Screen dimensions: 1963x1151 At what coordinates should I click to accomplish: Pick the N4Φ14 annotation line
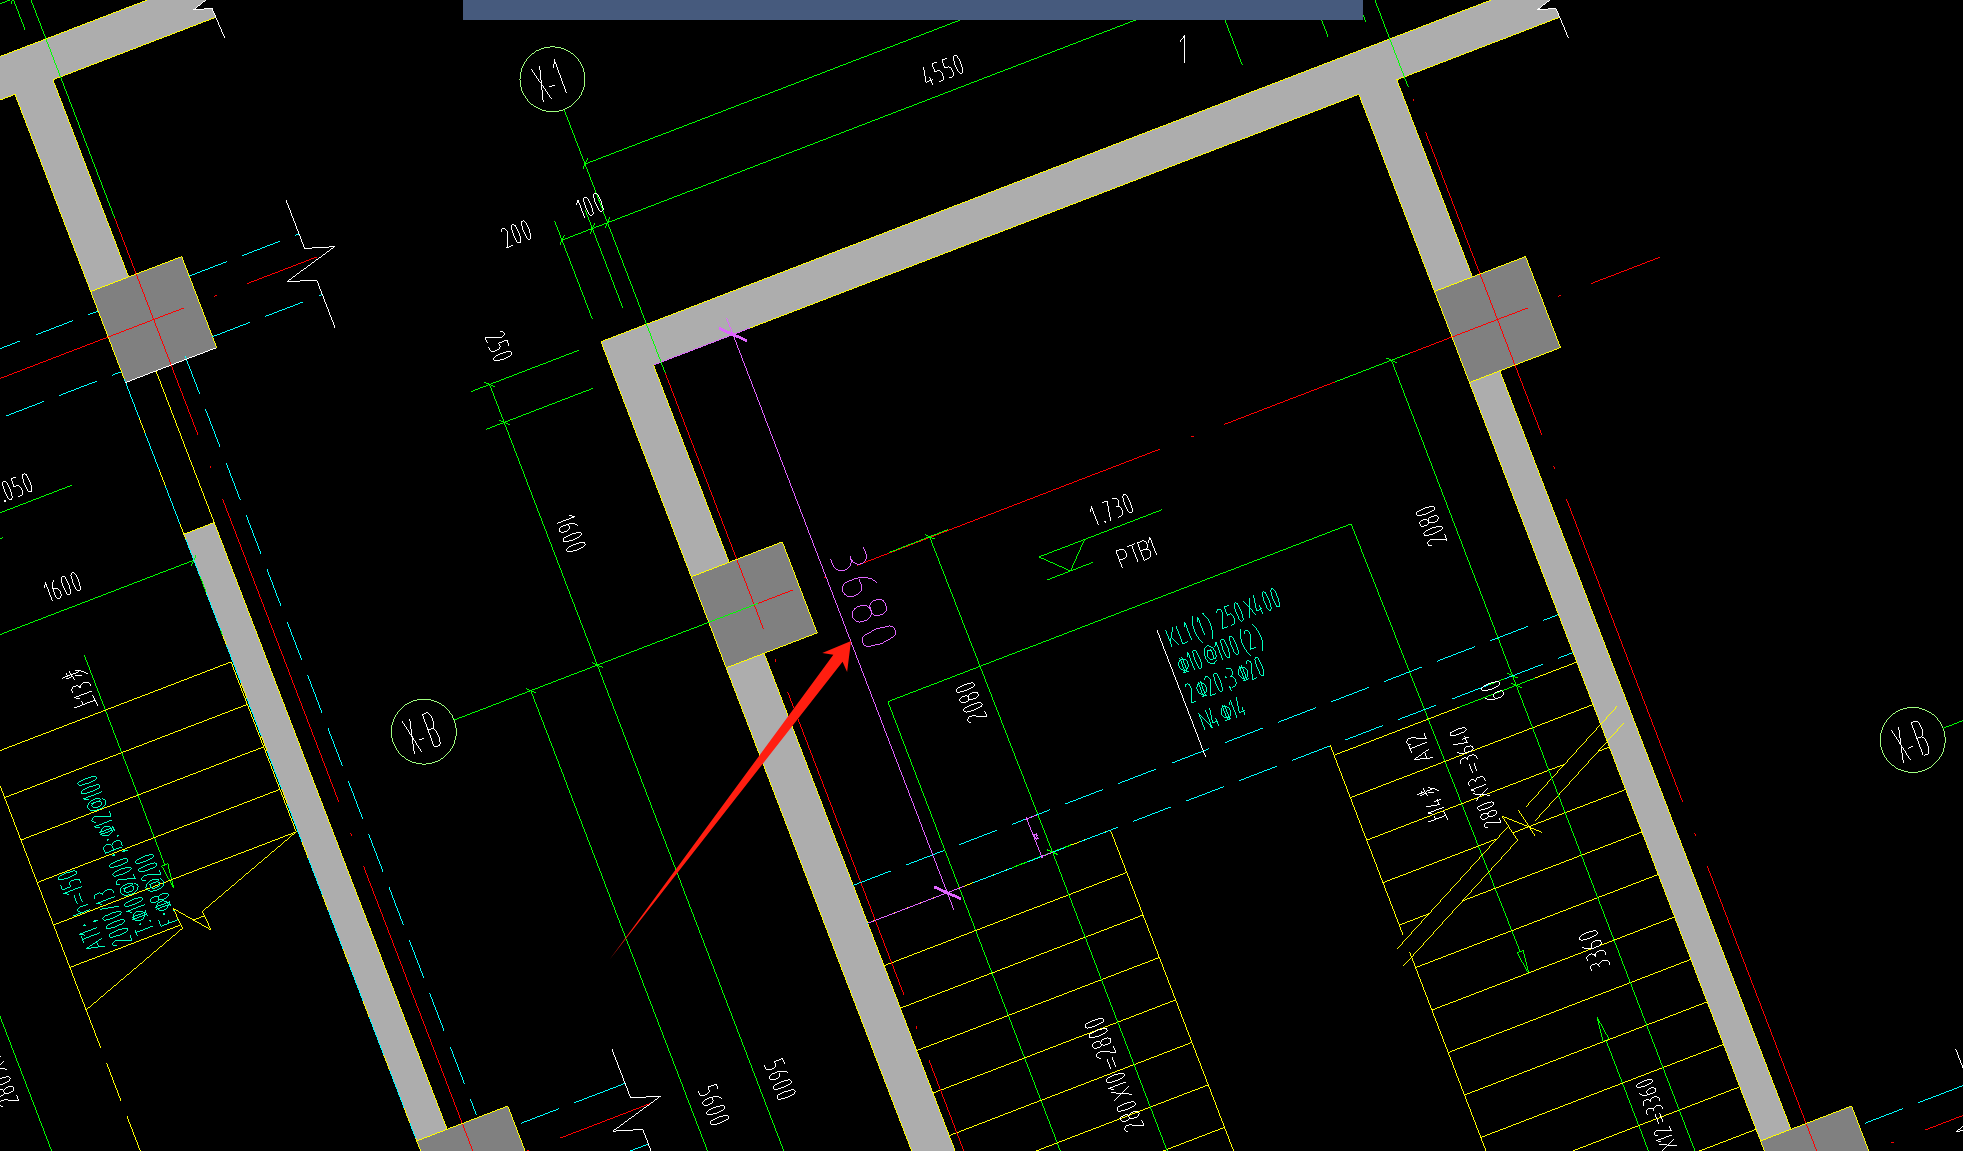(x=1222, y=713)
